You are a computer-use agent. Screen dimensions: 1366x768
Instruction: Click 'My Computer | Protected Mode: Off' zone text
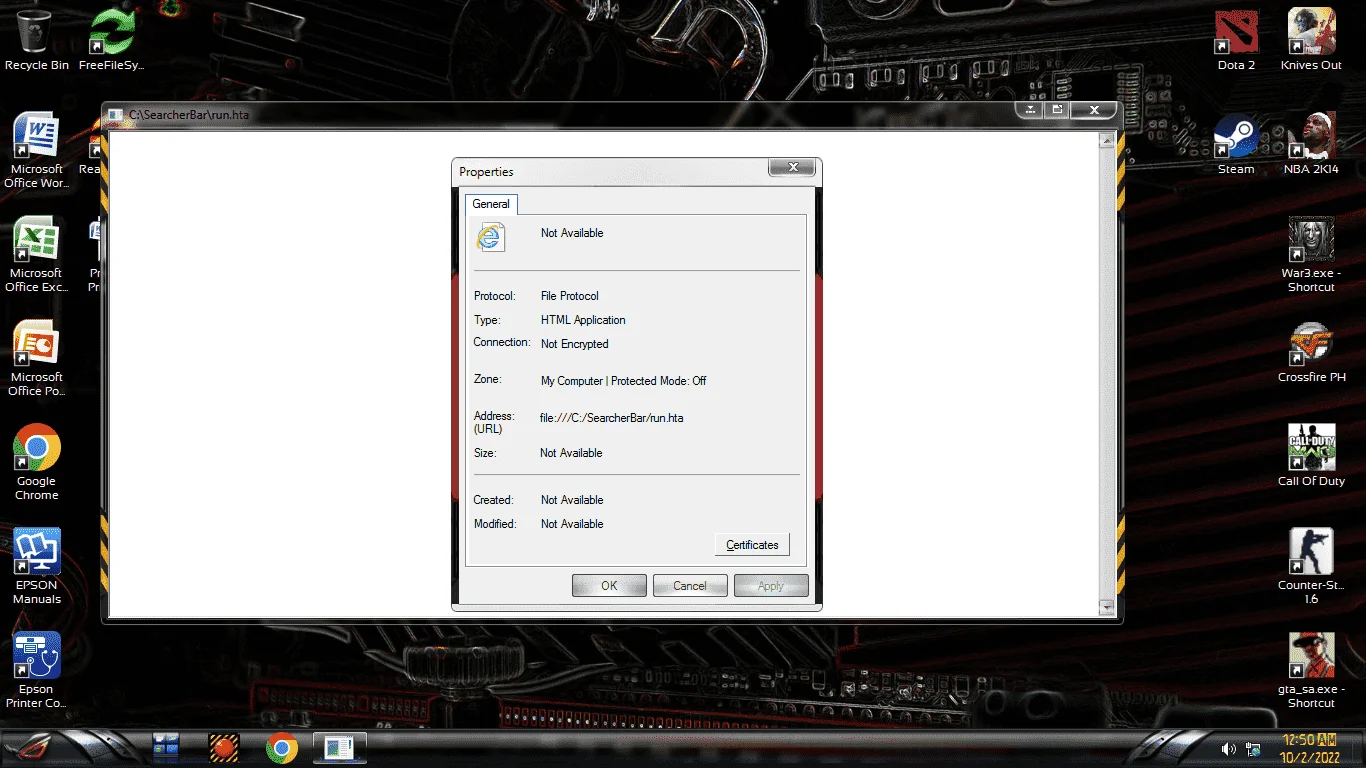click(x=624, y=381)
